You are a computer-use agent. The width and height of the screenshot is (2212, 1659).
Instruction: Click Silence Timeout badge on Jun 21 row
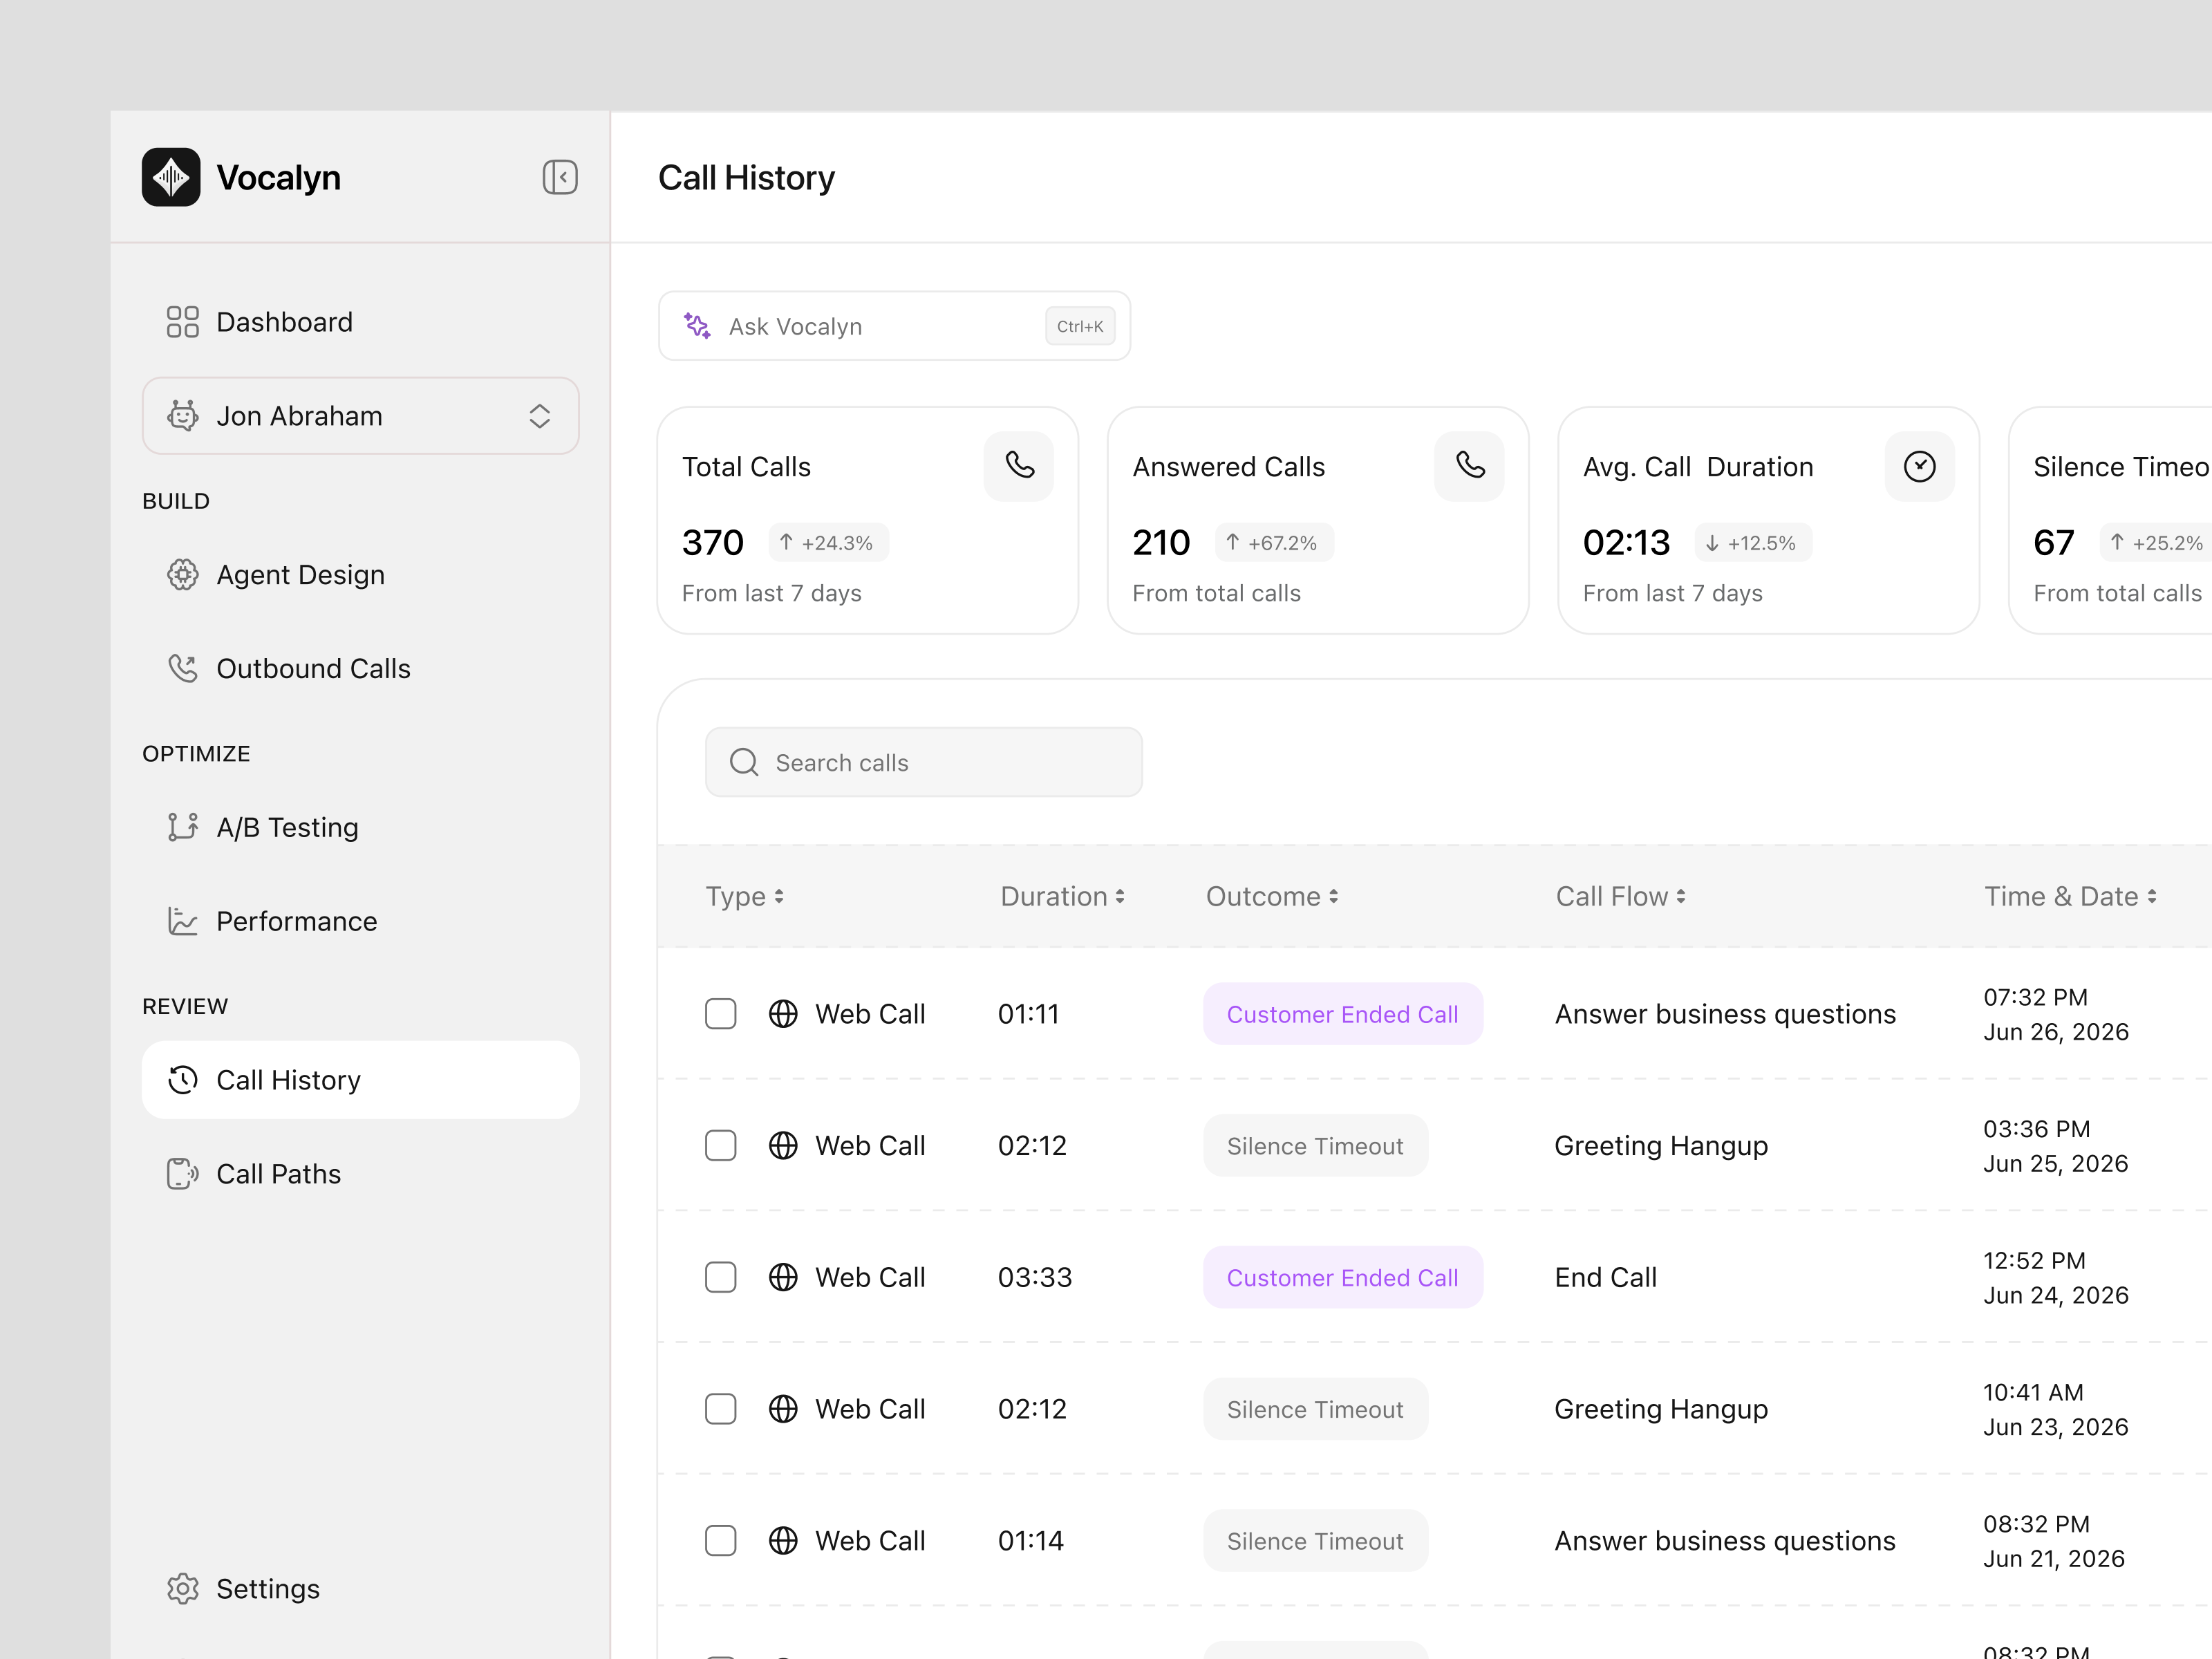(1315, 1541)
